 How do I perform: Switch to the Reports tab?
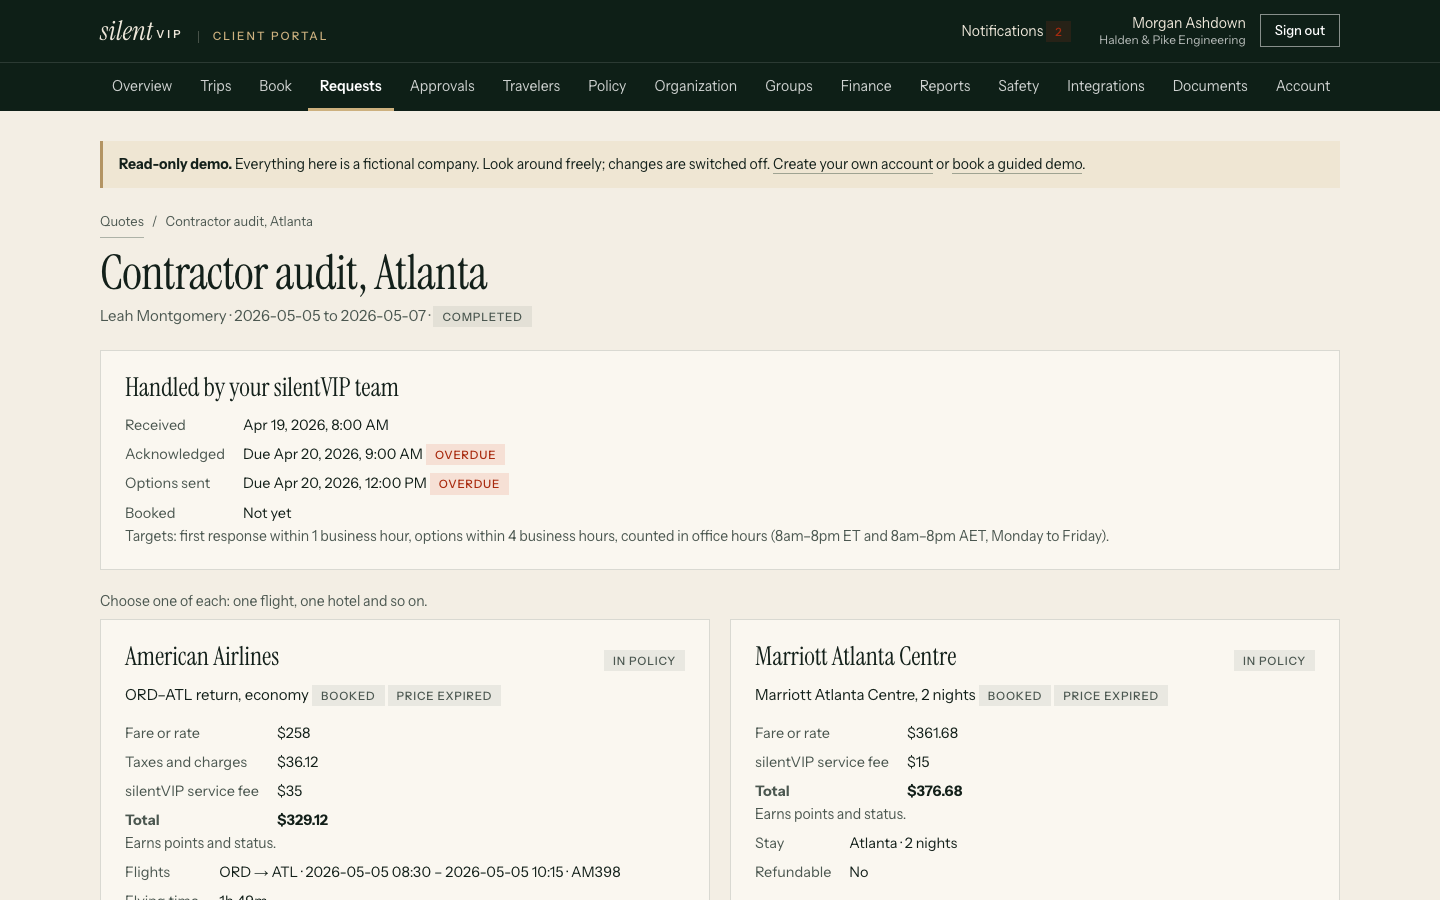[x=945, y=86]
